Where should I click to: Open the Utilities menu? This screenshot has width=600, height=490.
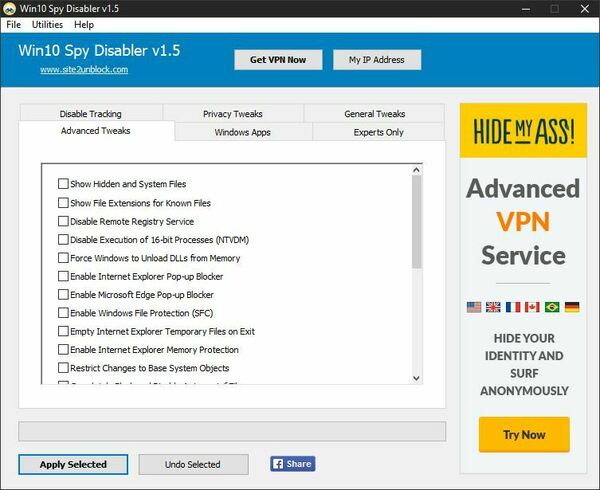(47, 25)
